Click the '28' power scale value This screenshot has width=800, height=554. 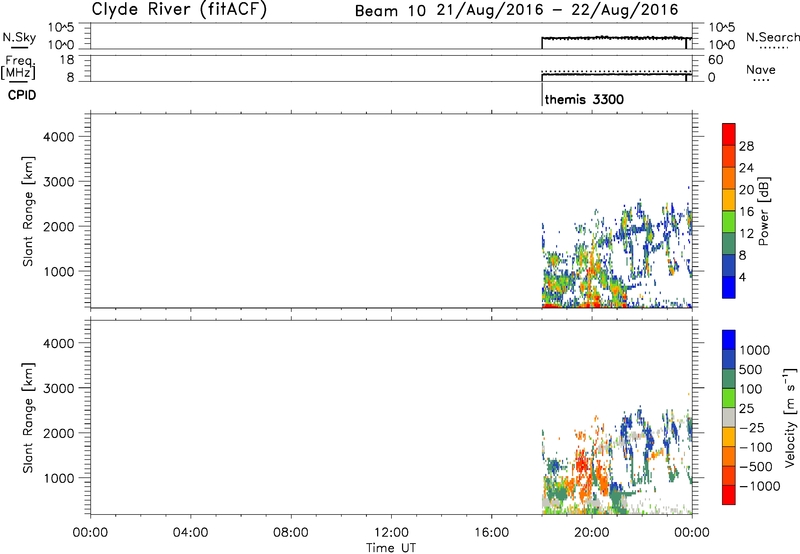(746, 146)
